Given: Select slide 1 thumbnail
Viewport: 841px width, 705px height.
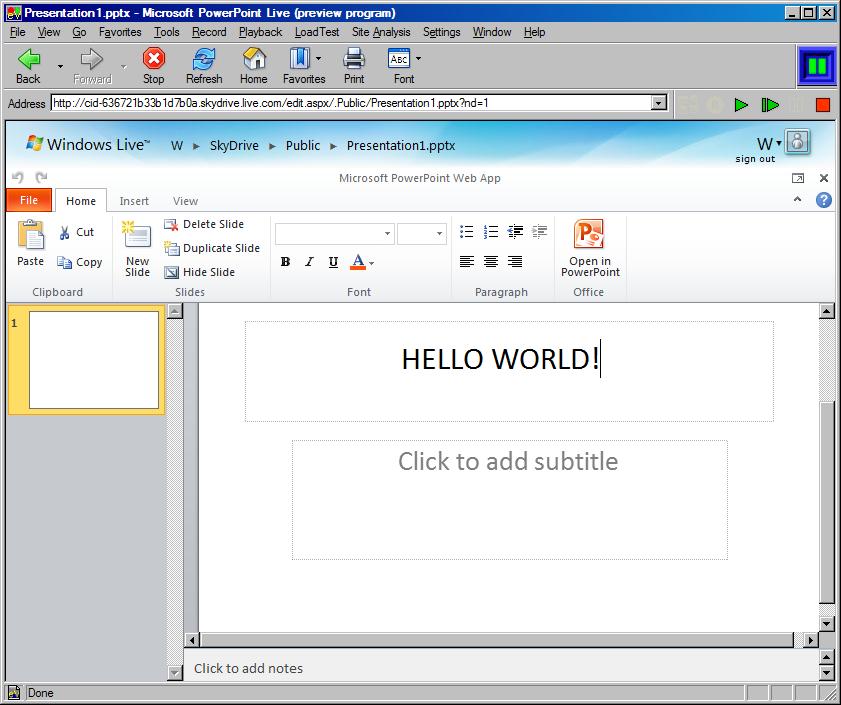Looking at the screenshot, I should [93, 360].
